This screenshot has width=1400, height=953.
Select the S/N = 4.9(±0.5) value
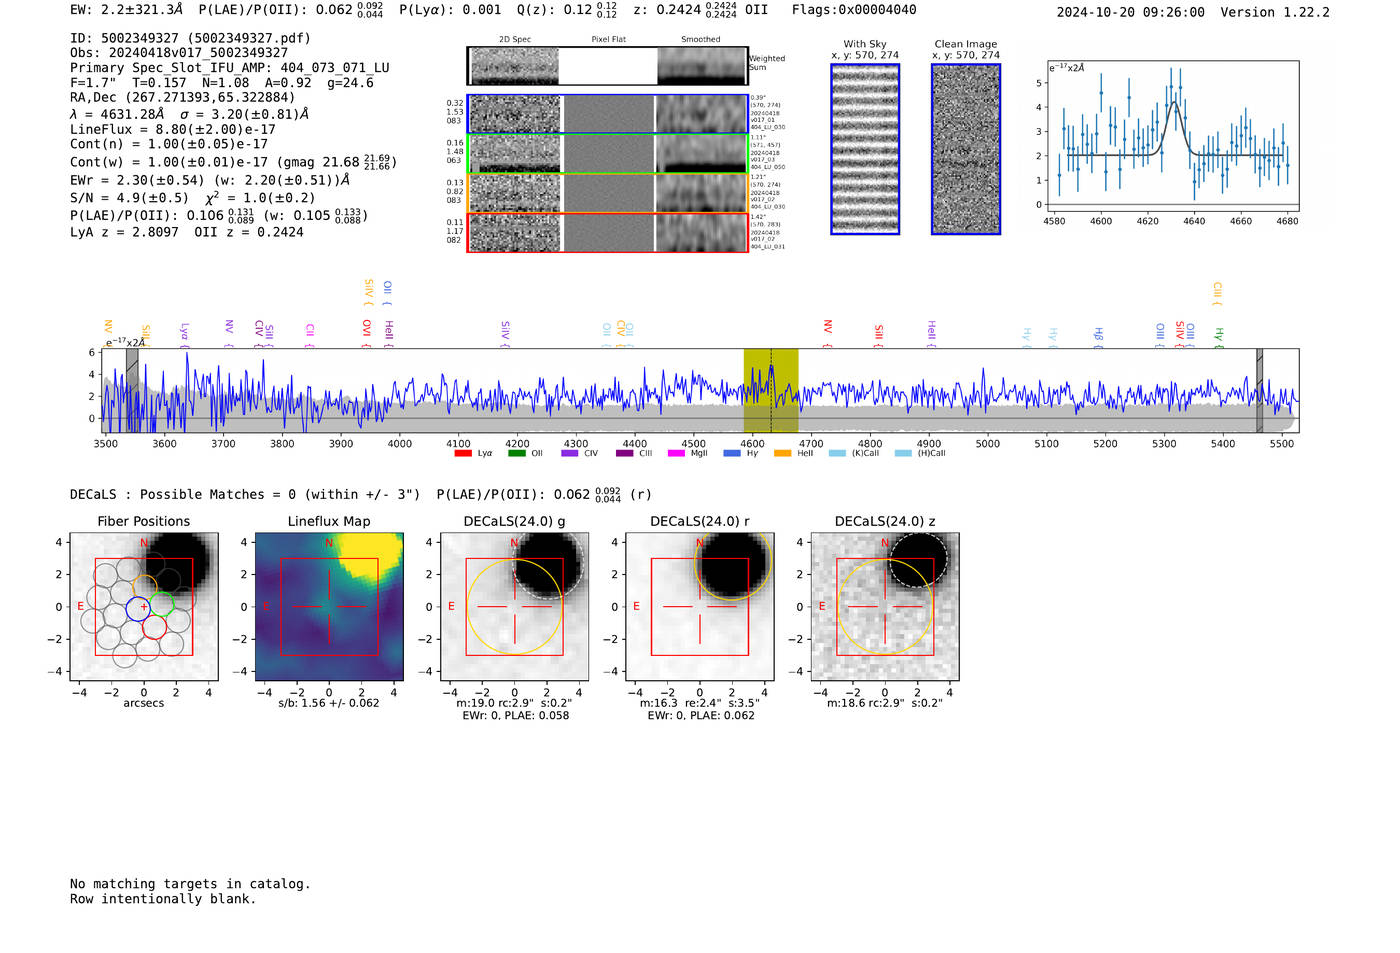[129, 198]
